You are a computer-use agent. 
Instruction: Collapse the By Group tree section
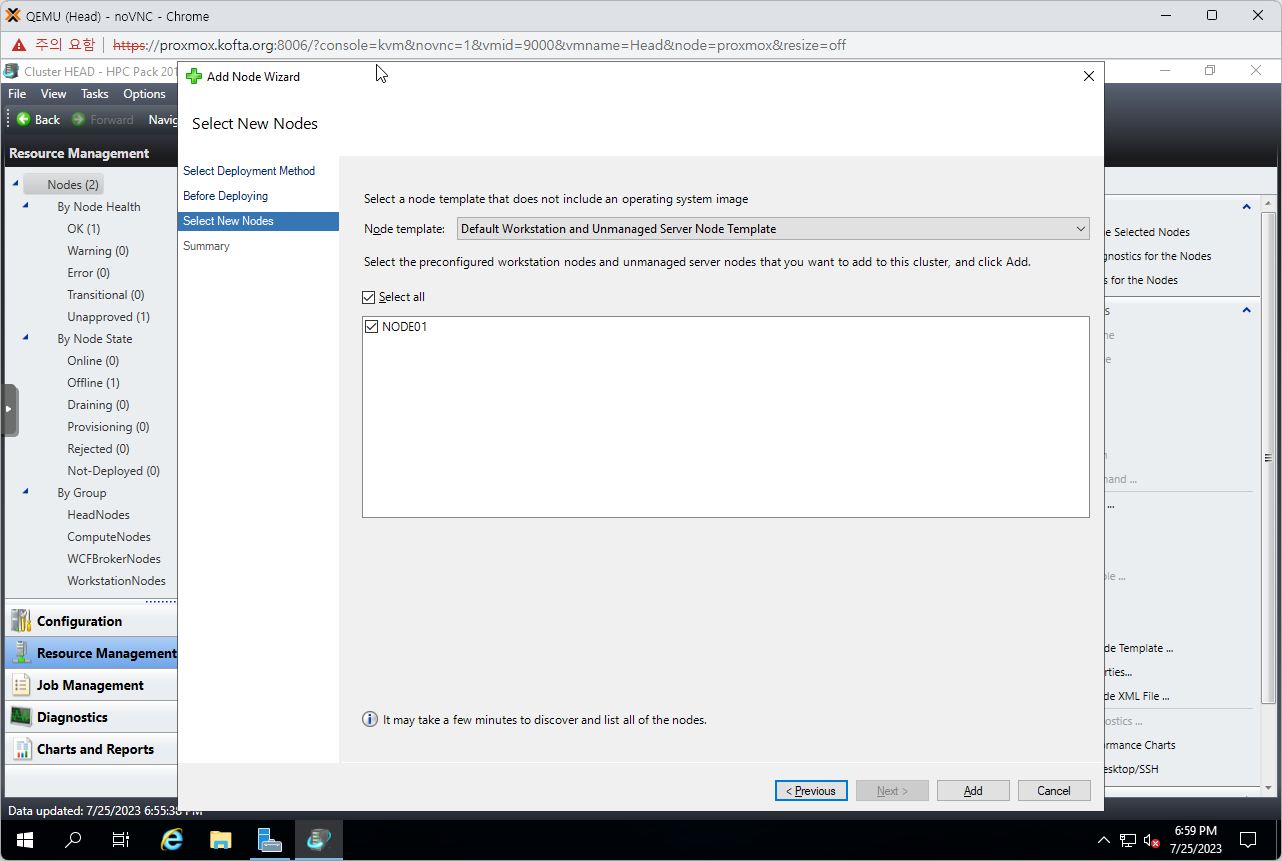[25, 492]
